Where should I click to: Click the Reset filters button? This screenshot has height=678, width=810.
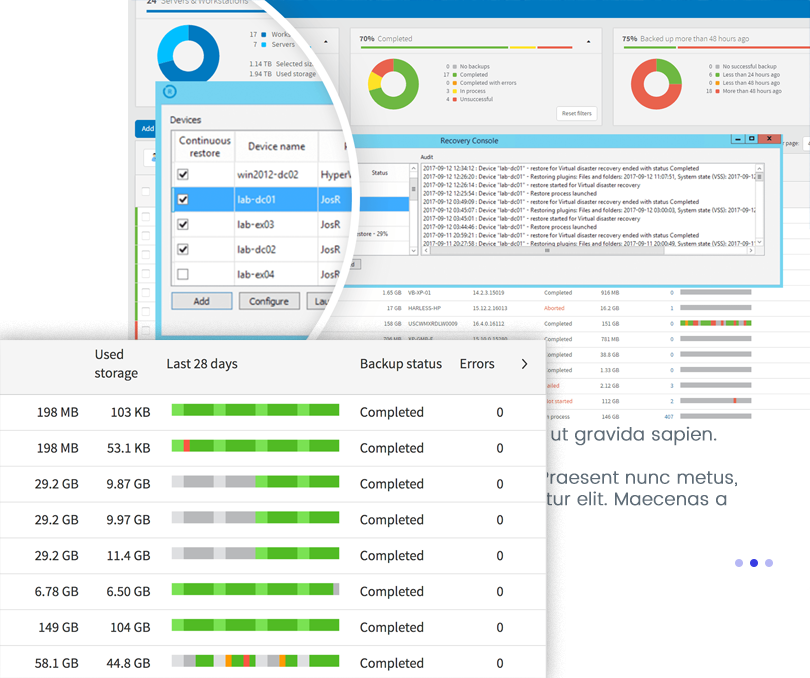(x=577, y=112)
